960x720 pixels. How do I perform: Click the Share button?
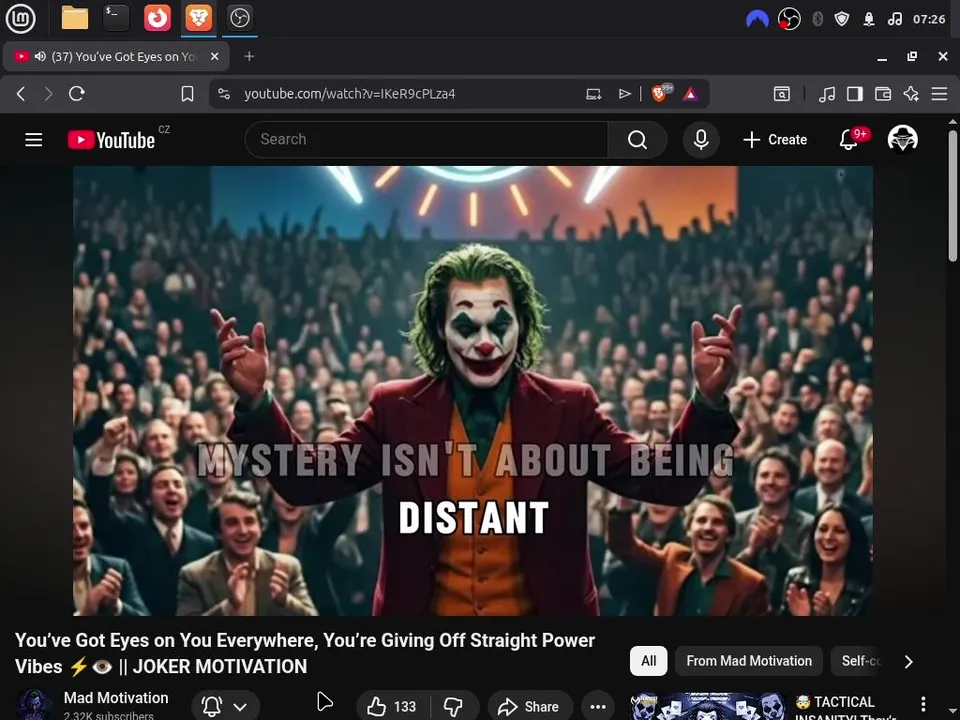pyautogui.click(x=530, y=707)
